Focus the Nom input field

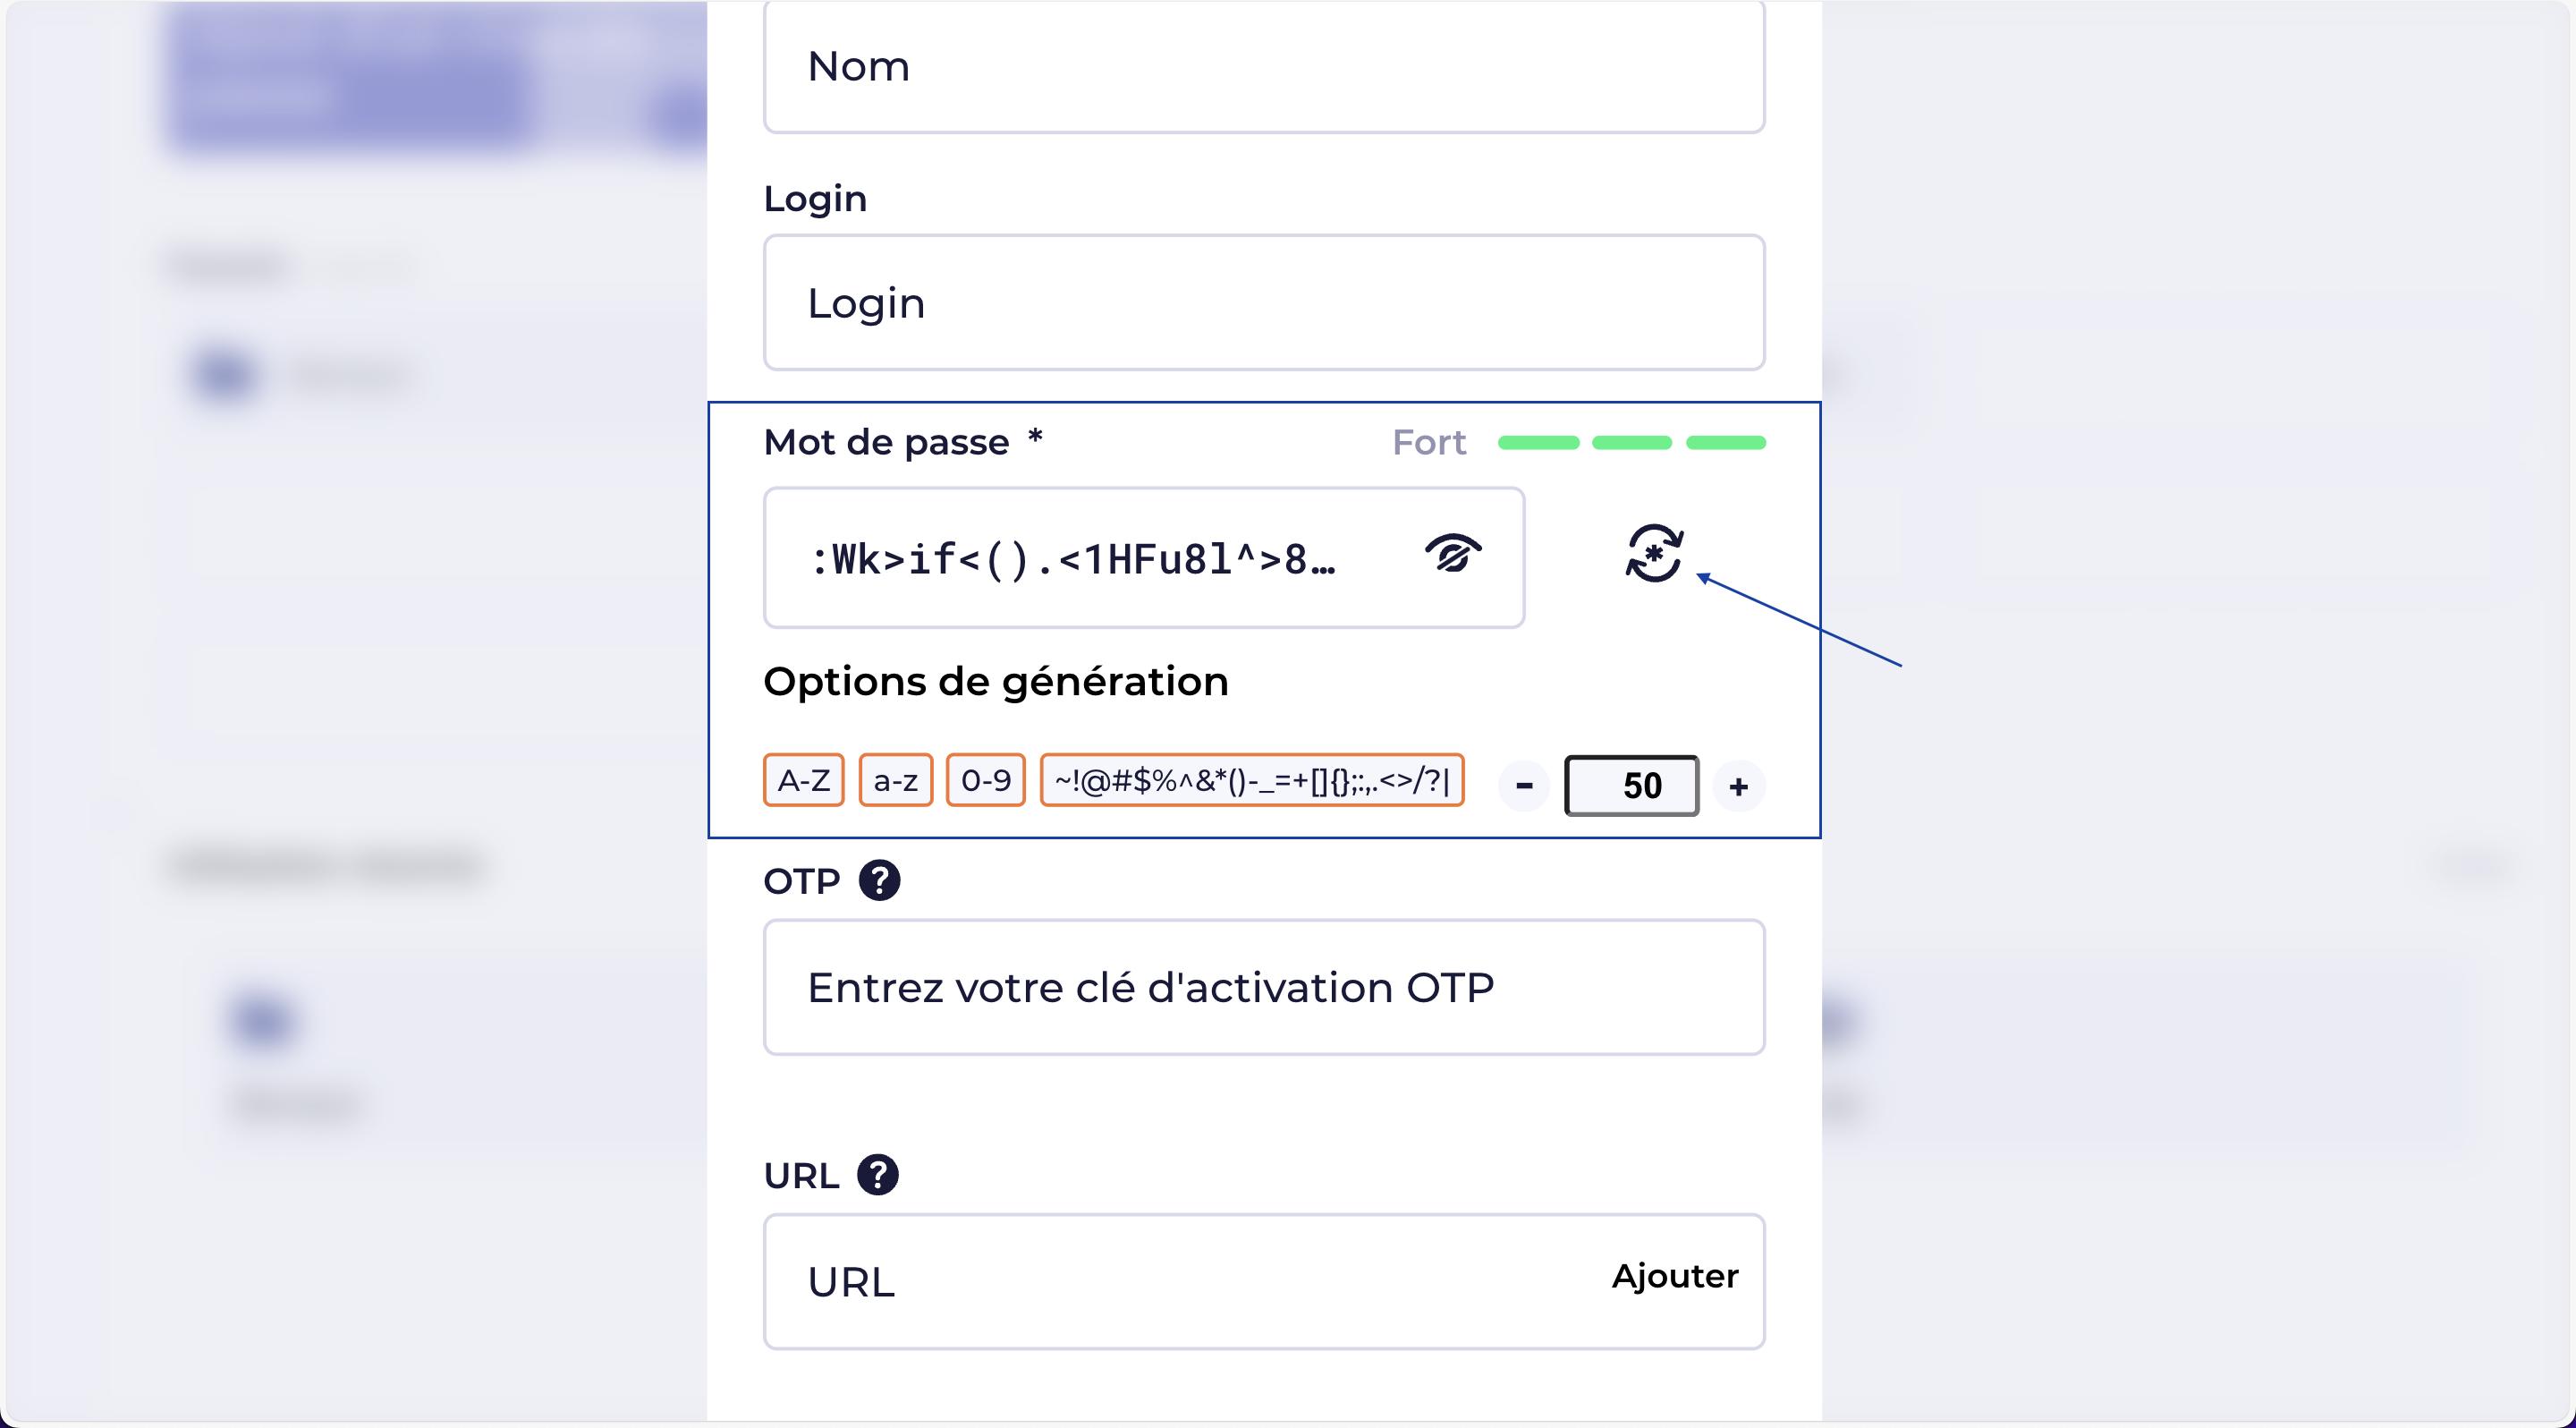pos(1263,67)
